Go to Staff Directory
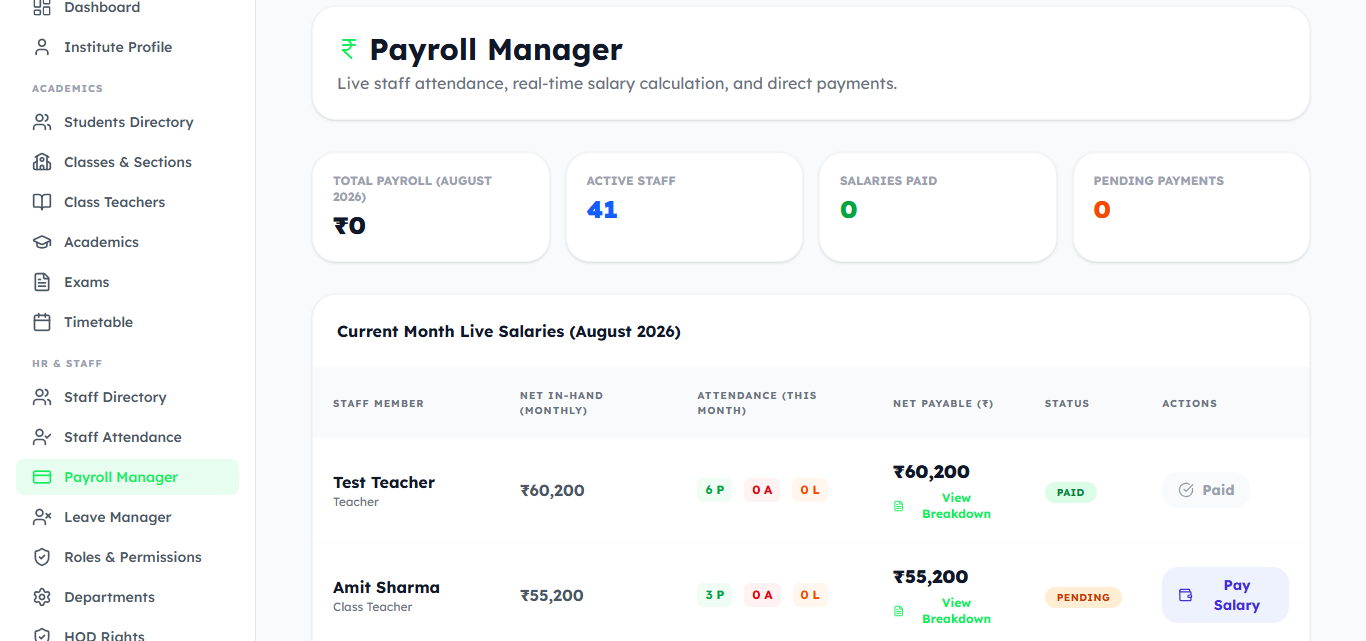This screenshot has width=1366, height=641. (x=127, y=397)
